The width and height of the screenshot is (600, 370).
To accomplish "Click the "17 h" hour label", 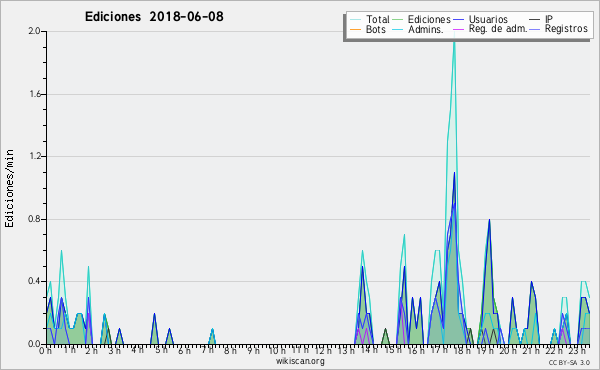I will click(439, 350).
